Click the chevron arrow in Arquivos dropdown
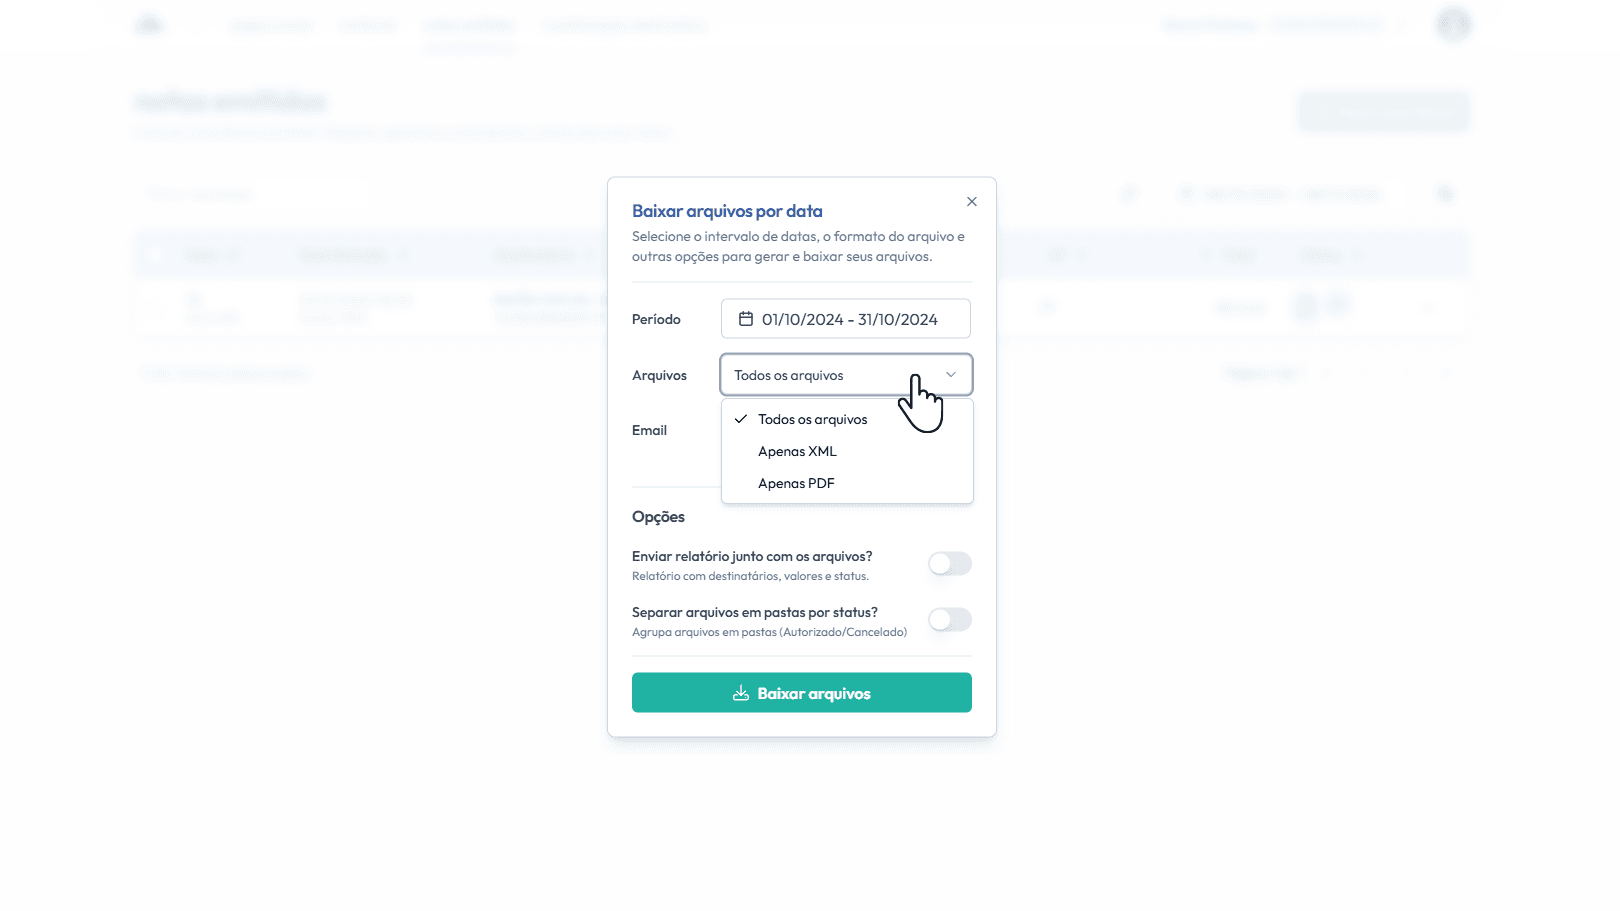This screenshot has width=1620, height=911. coord(951,375)
